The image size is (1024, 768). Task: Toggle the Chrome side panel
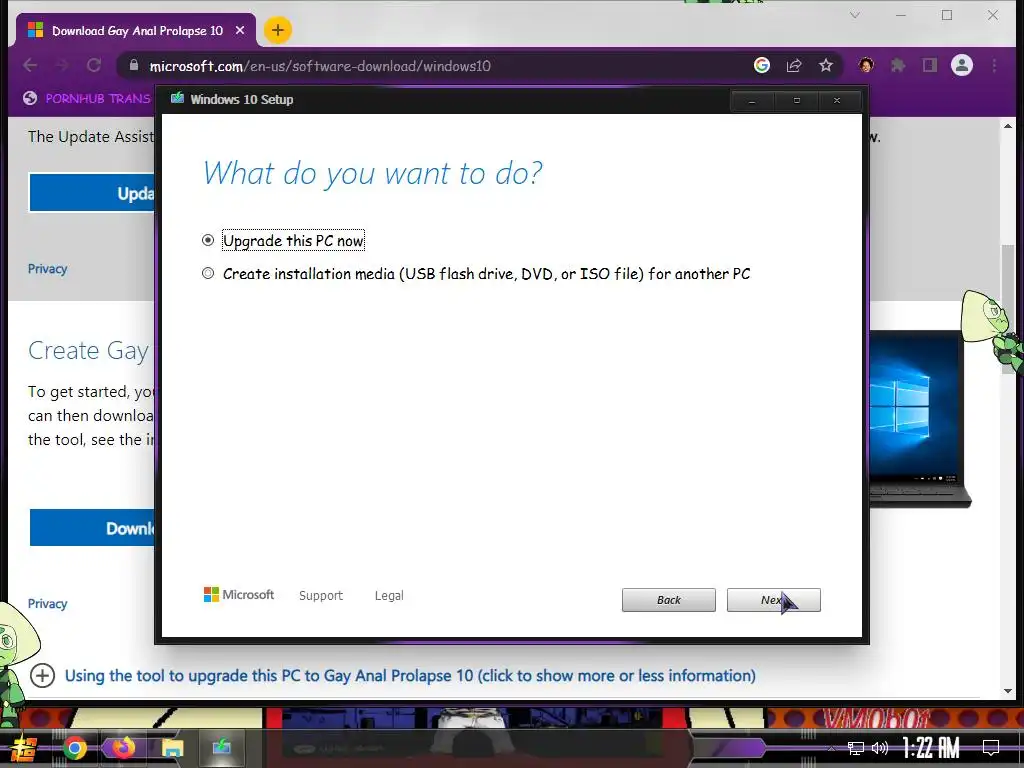coord(930,65)
